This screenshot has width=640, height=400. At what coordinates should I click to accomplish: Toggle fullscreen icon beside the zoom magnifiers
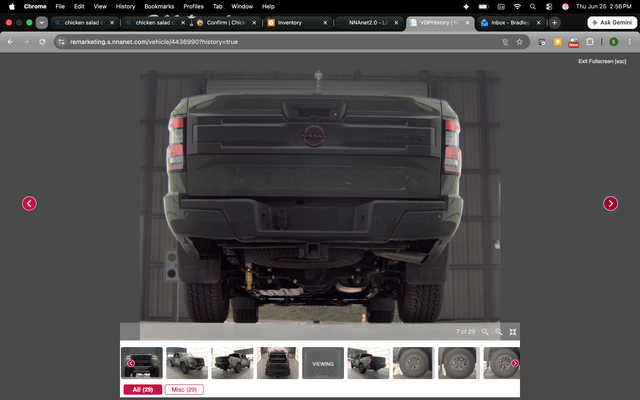513,332
